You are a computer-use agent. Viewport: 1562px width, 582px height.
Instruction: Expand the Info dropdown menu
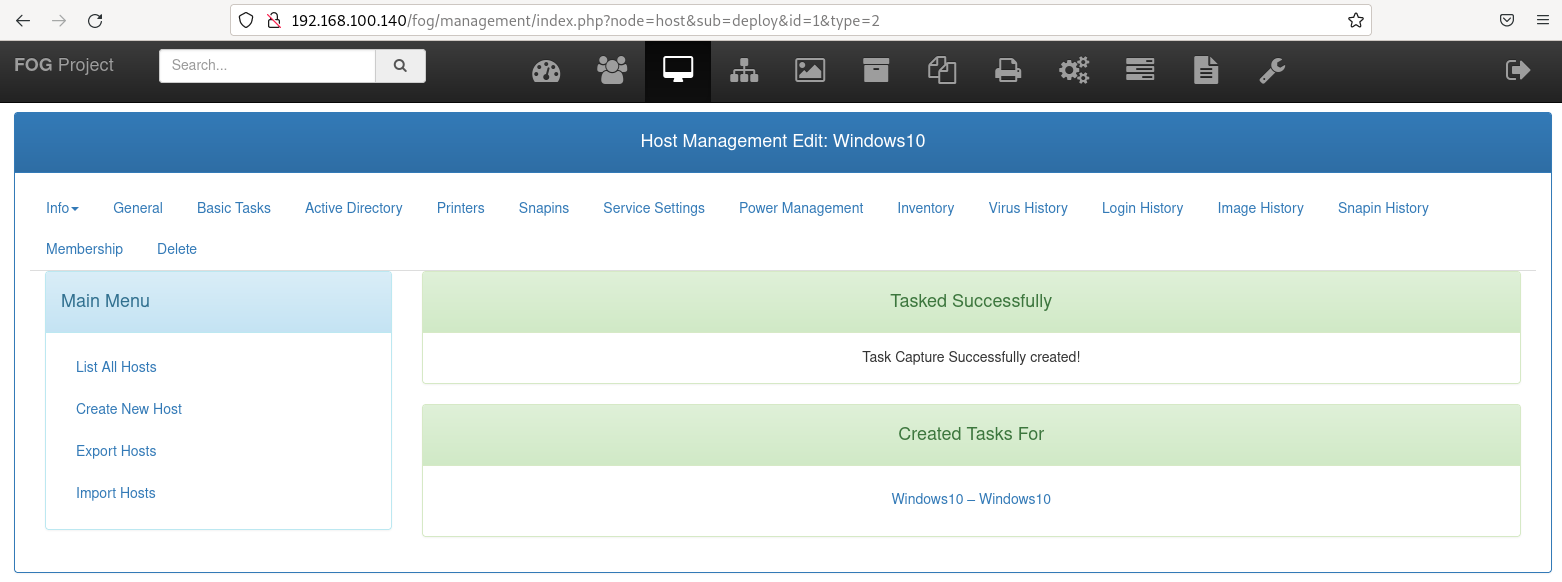click(62, 208)
